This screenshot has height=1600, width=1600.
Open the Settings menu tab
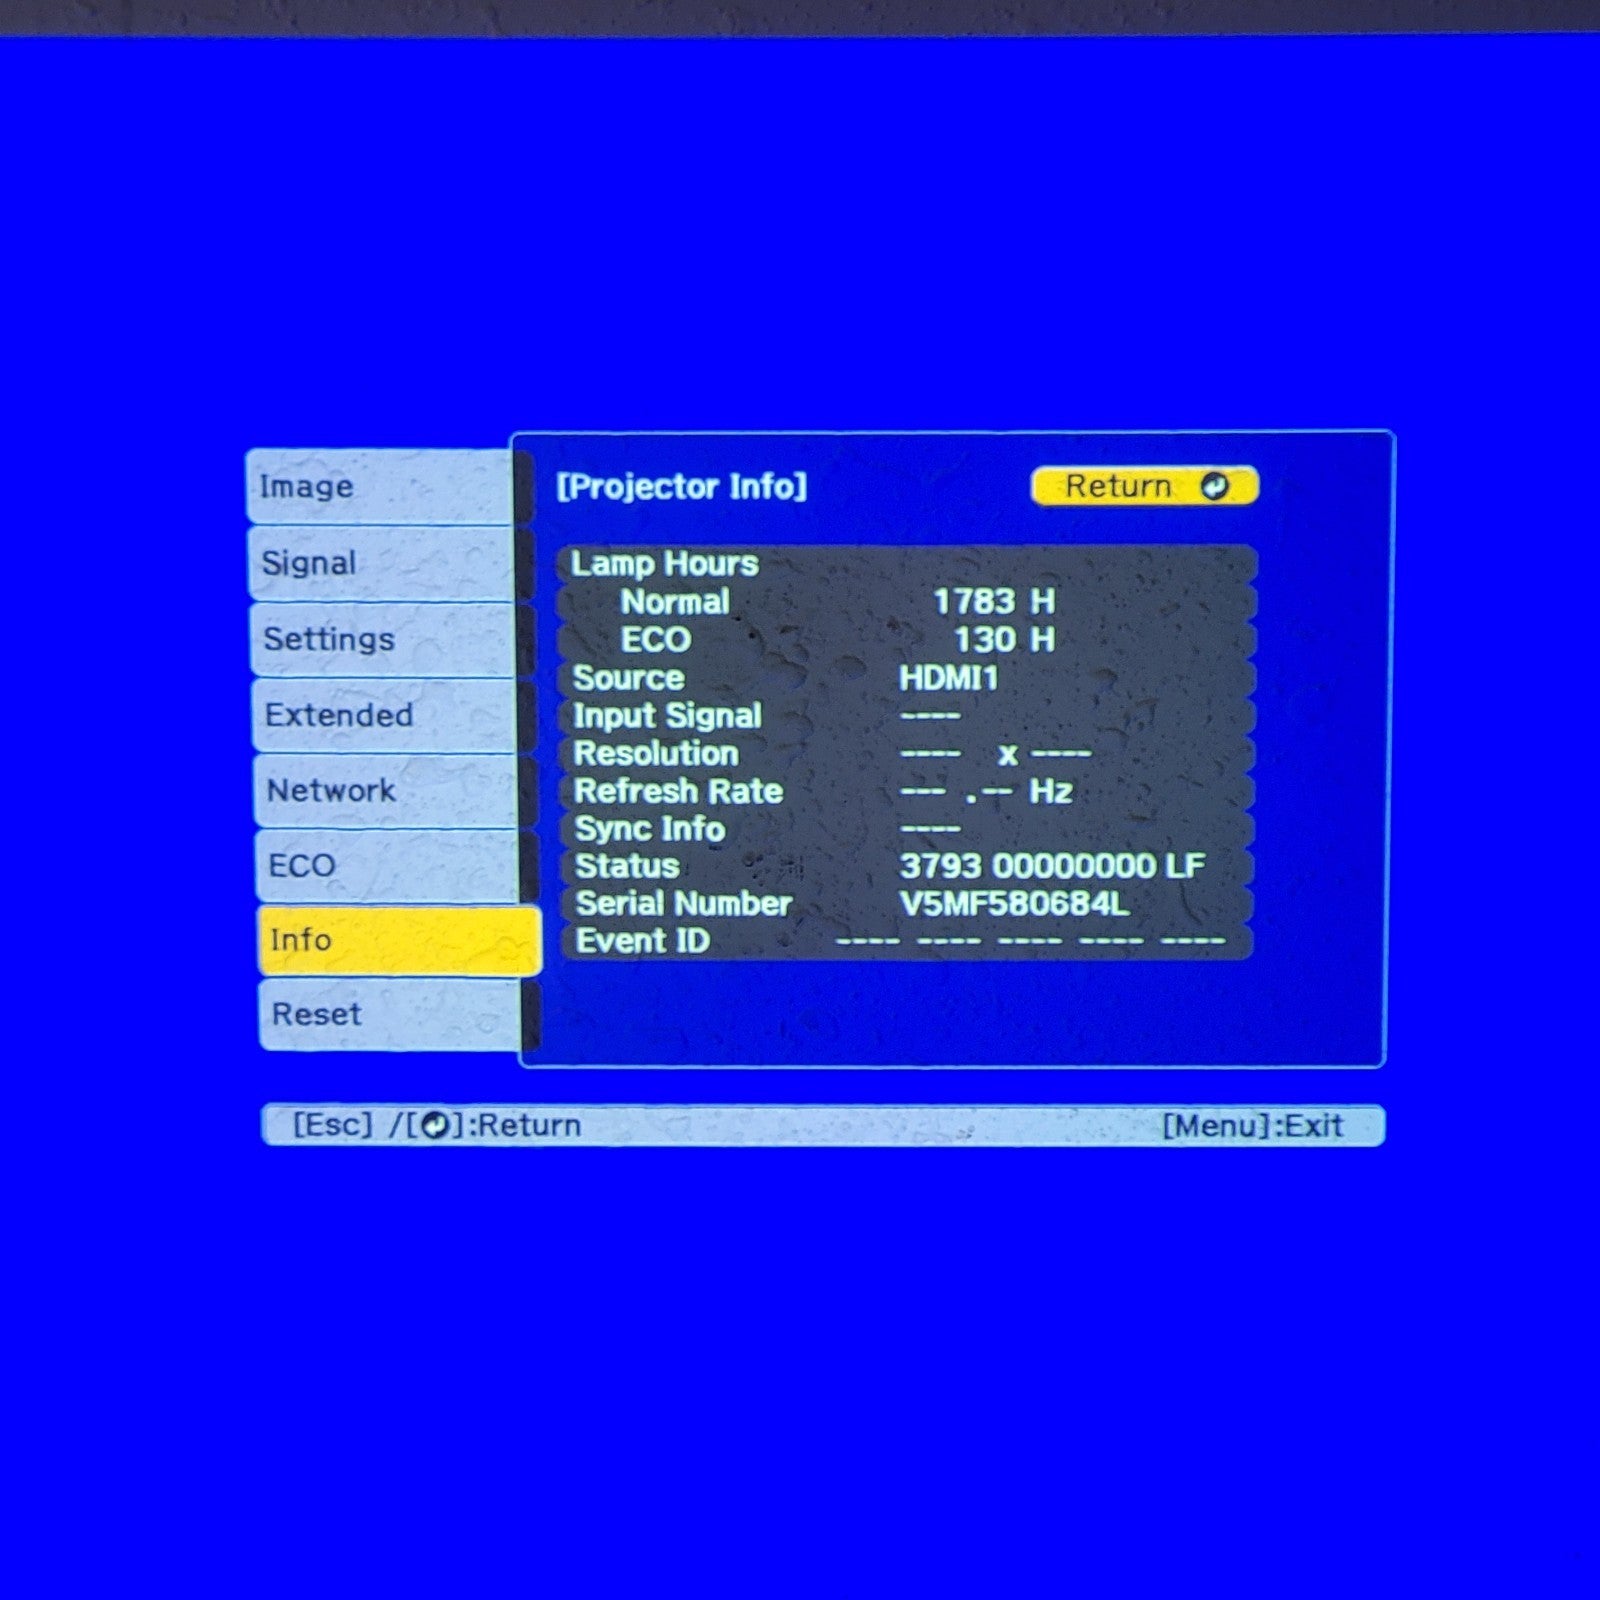(385, 639)
